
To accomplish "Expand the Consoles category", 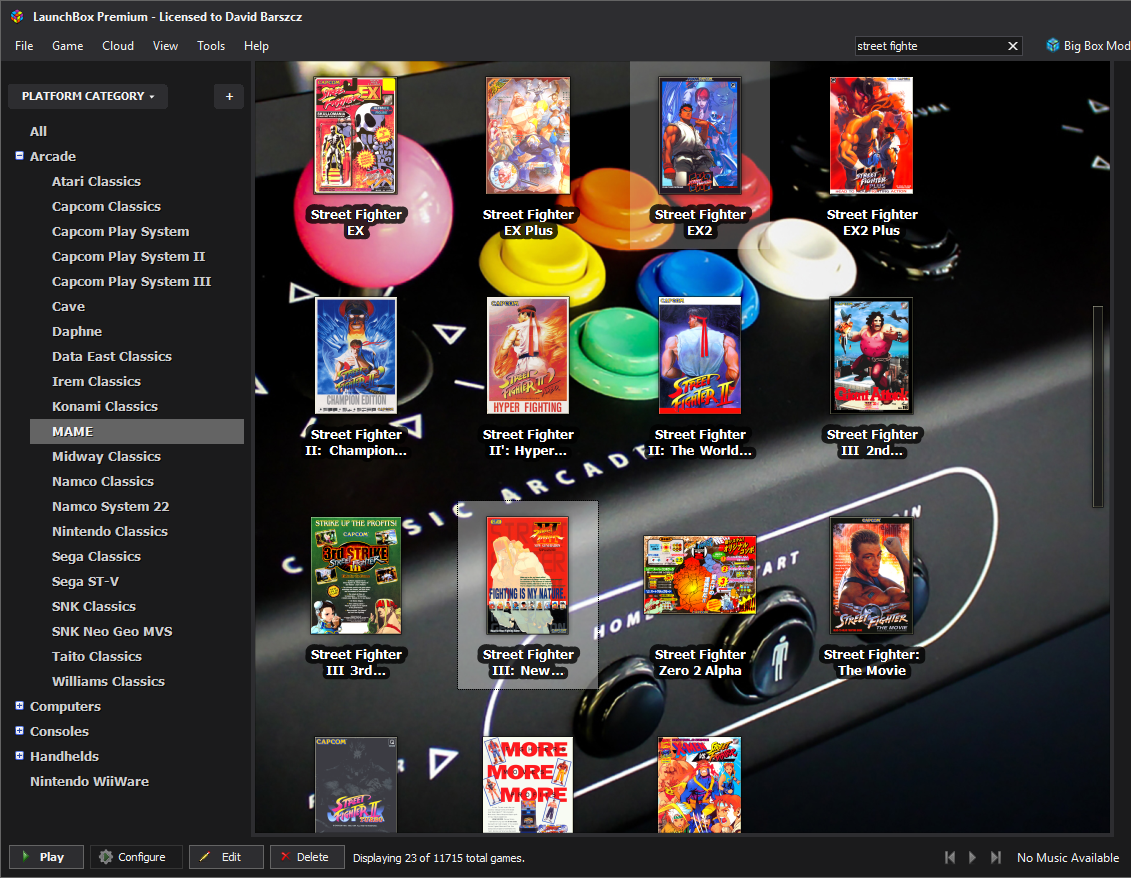I will 19,731.
